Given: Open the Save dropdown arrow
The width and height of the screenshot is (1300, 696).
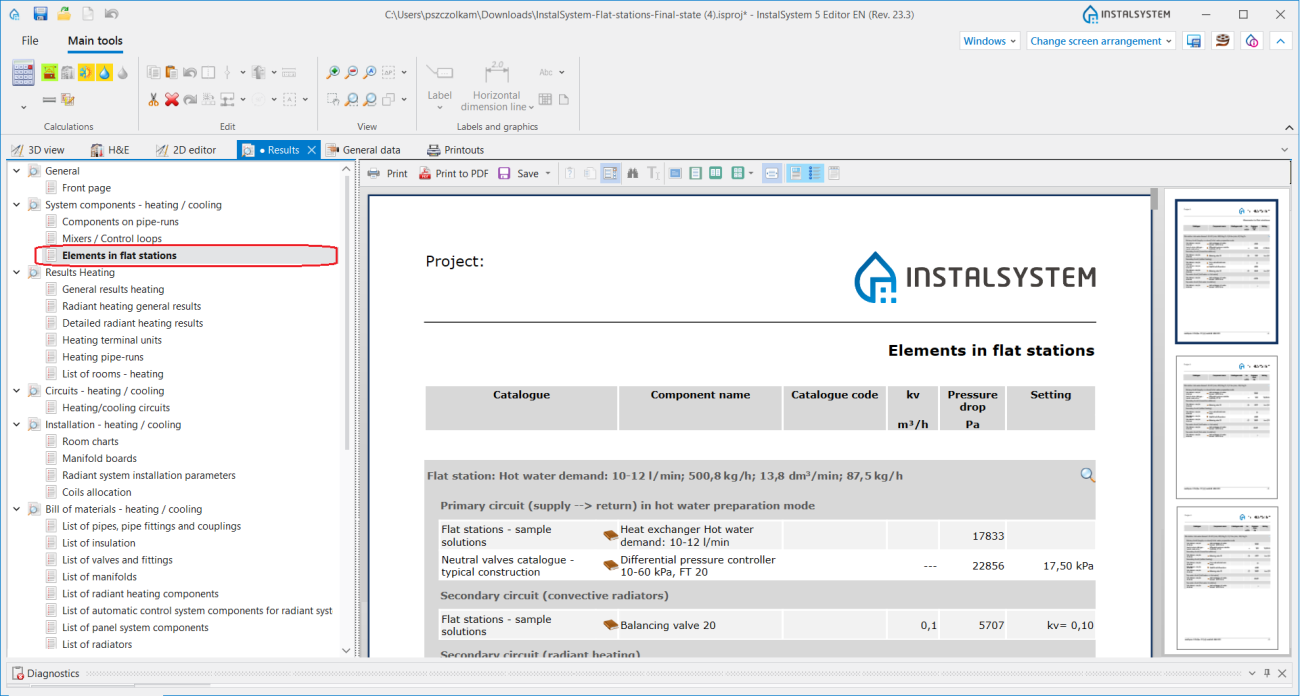Looking at the screenshot, I should [x=548, y=174].
